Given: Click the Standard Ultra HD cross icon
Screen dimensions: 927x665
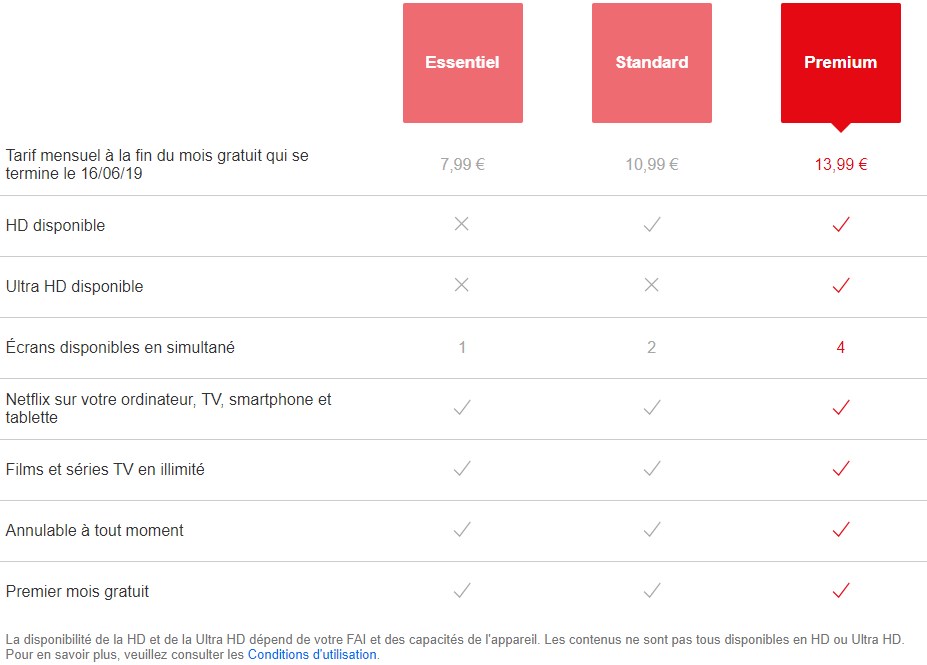Looking at the screenshot, I should (652, 286).
